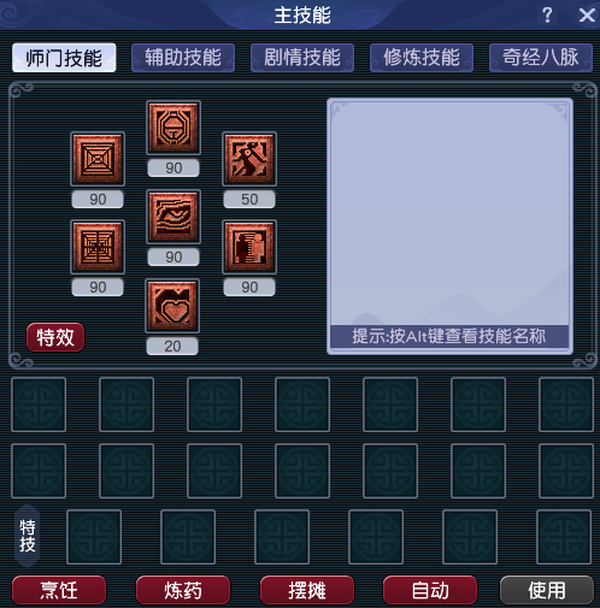This screenshot has width=600, height=608.
Task: Select the 师门技能 tab
Action: point(64,58)
